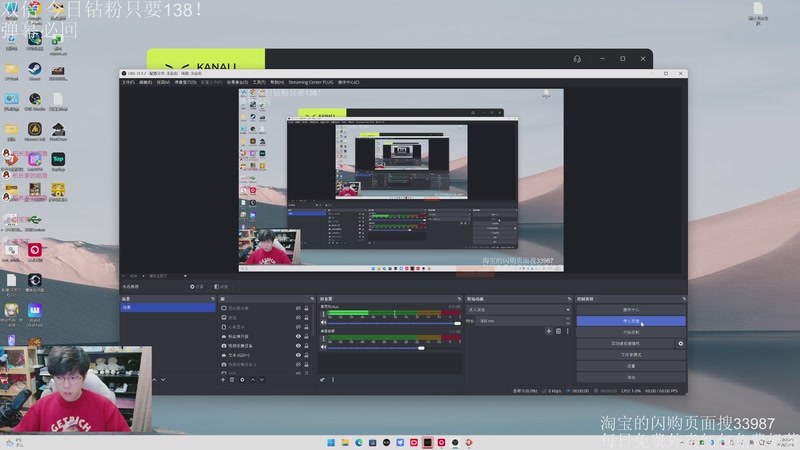Move source up with the Sources up arrow
The width and height of the screenshot is (800, 450).
pos(253,380)
